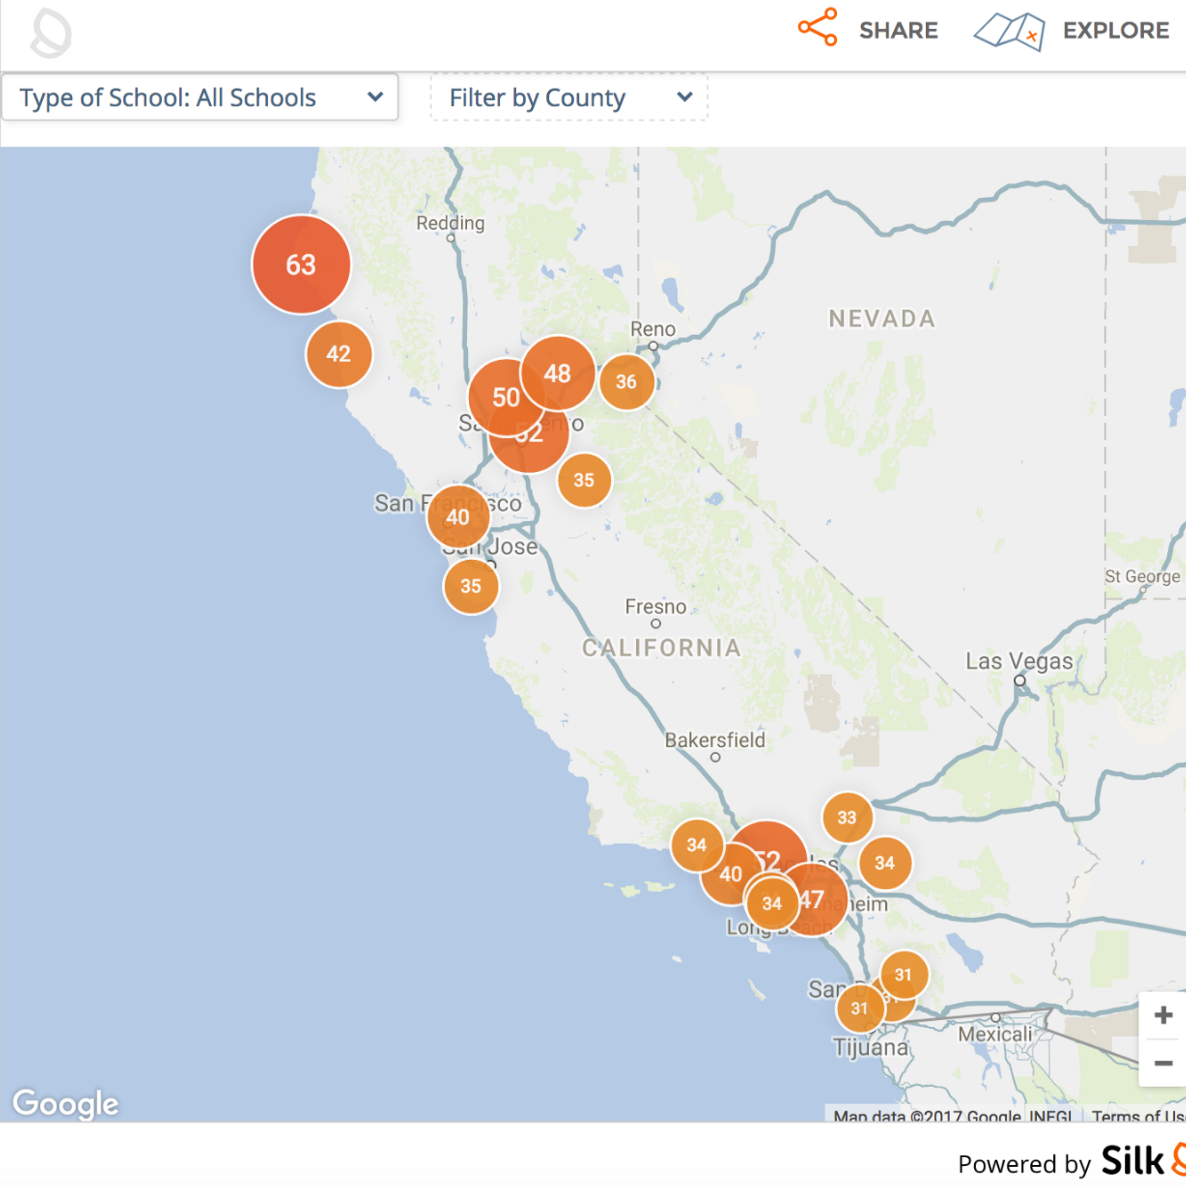This screenshot has width=1186, height=1186.
Task: Click the Silk logo in the top-left corner
Action: click(x=51, y=31)
